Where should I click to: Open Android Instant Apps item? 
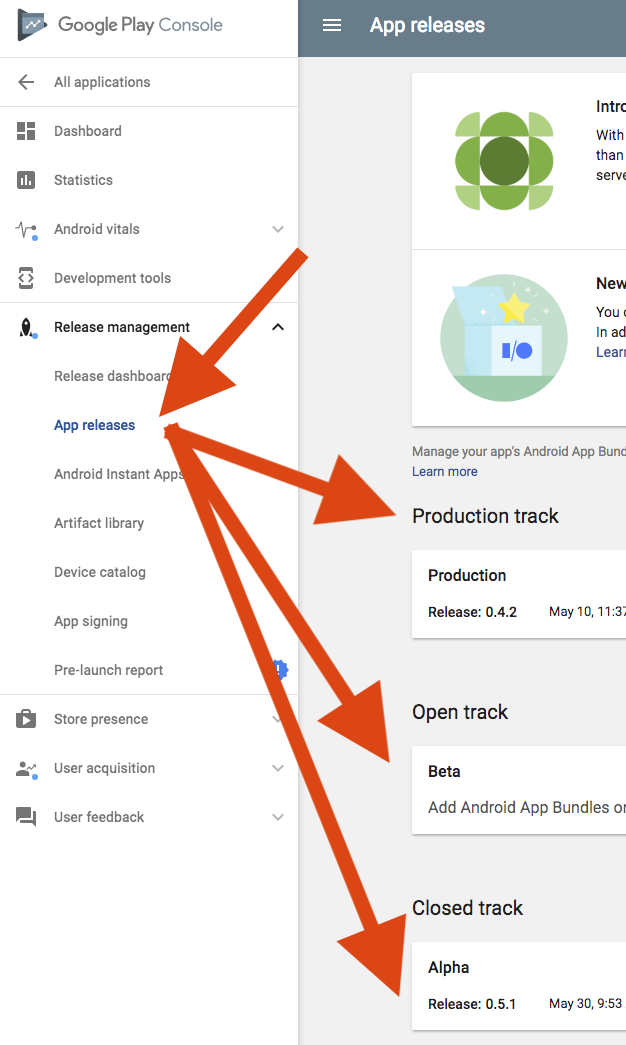[119, 474]
